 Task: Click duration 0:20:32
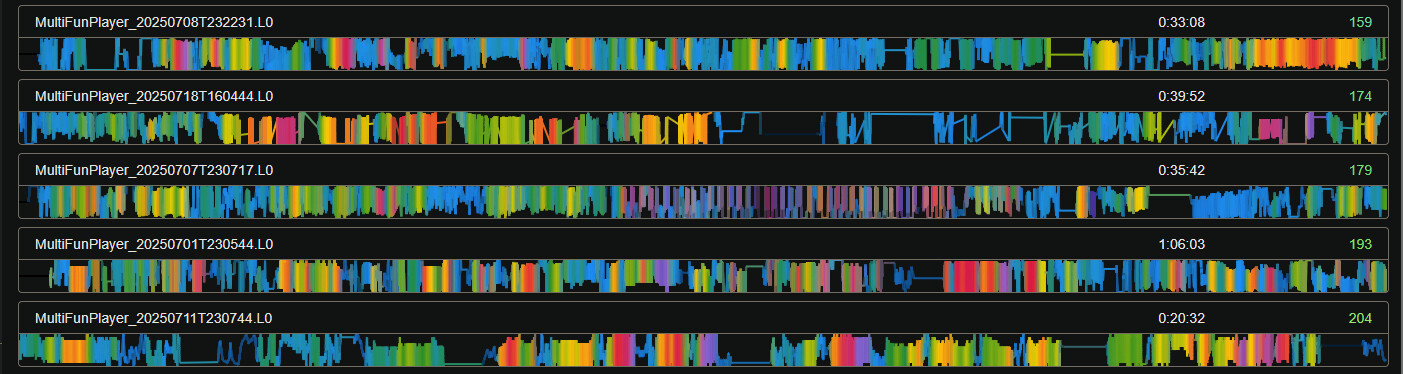click(x=1181, y=318)
